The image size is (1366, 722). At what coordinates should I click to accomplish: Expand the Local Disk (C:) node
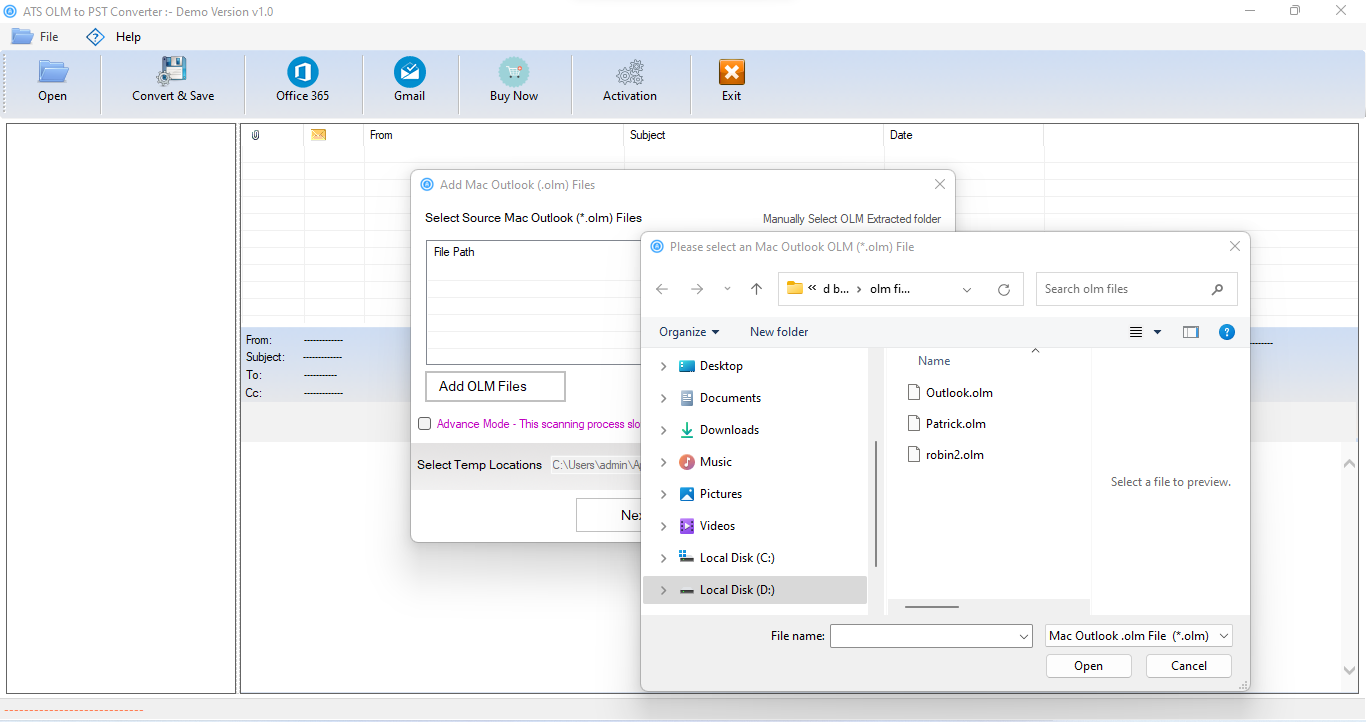(663, 558)
